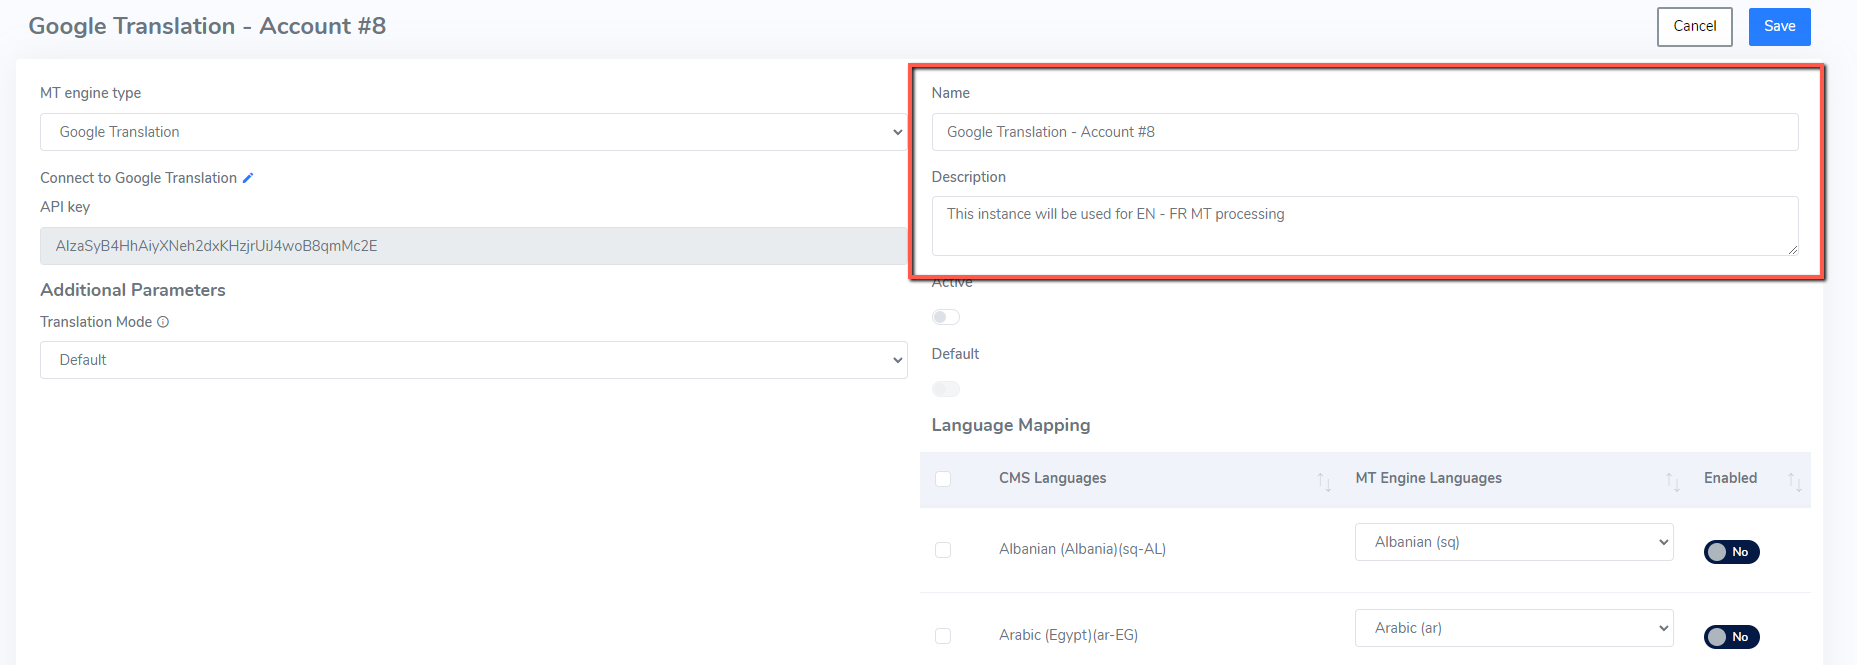1857x665 pixels.
Task: Click the info icon next to Translation Mode
Action: (x=163, y=322)
